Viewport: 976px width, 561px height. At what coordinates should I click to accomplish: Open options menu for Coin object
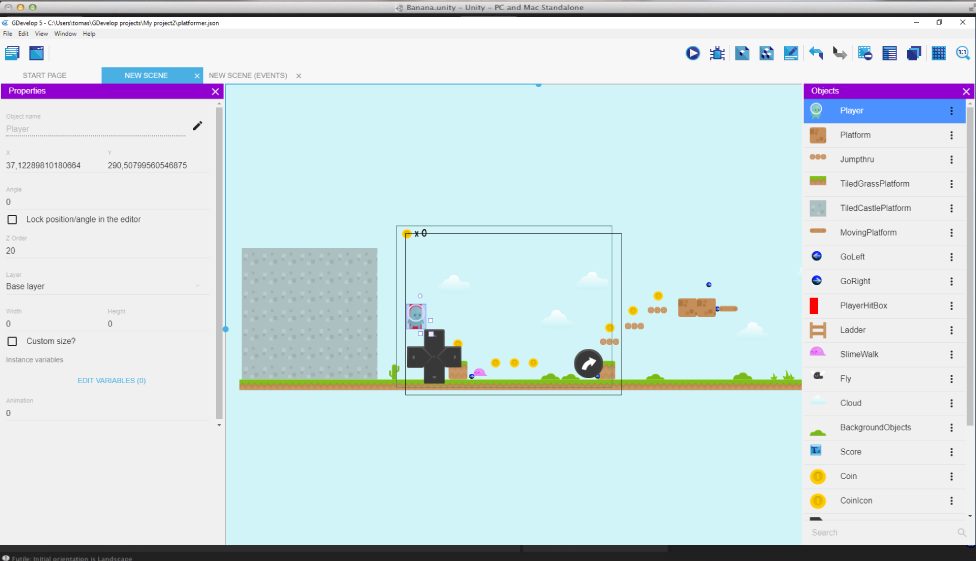(x=951, y=476)
